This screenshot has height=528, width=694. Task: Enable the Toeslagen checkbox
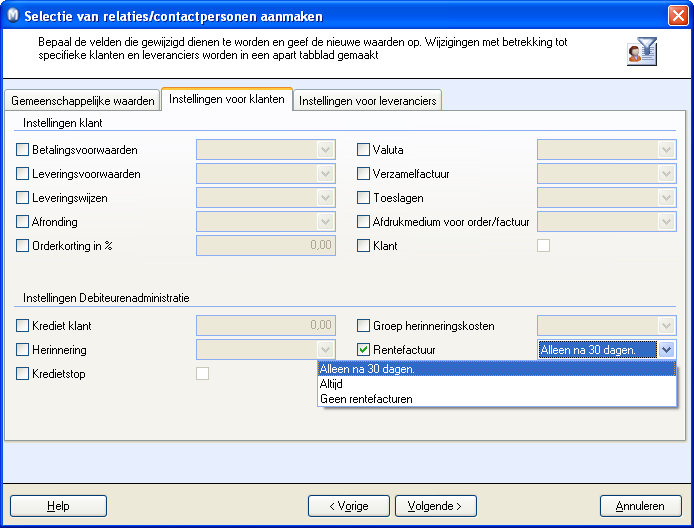[x=363, y=197]
